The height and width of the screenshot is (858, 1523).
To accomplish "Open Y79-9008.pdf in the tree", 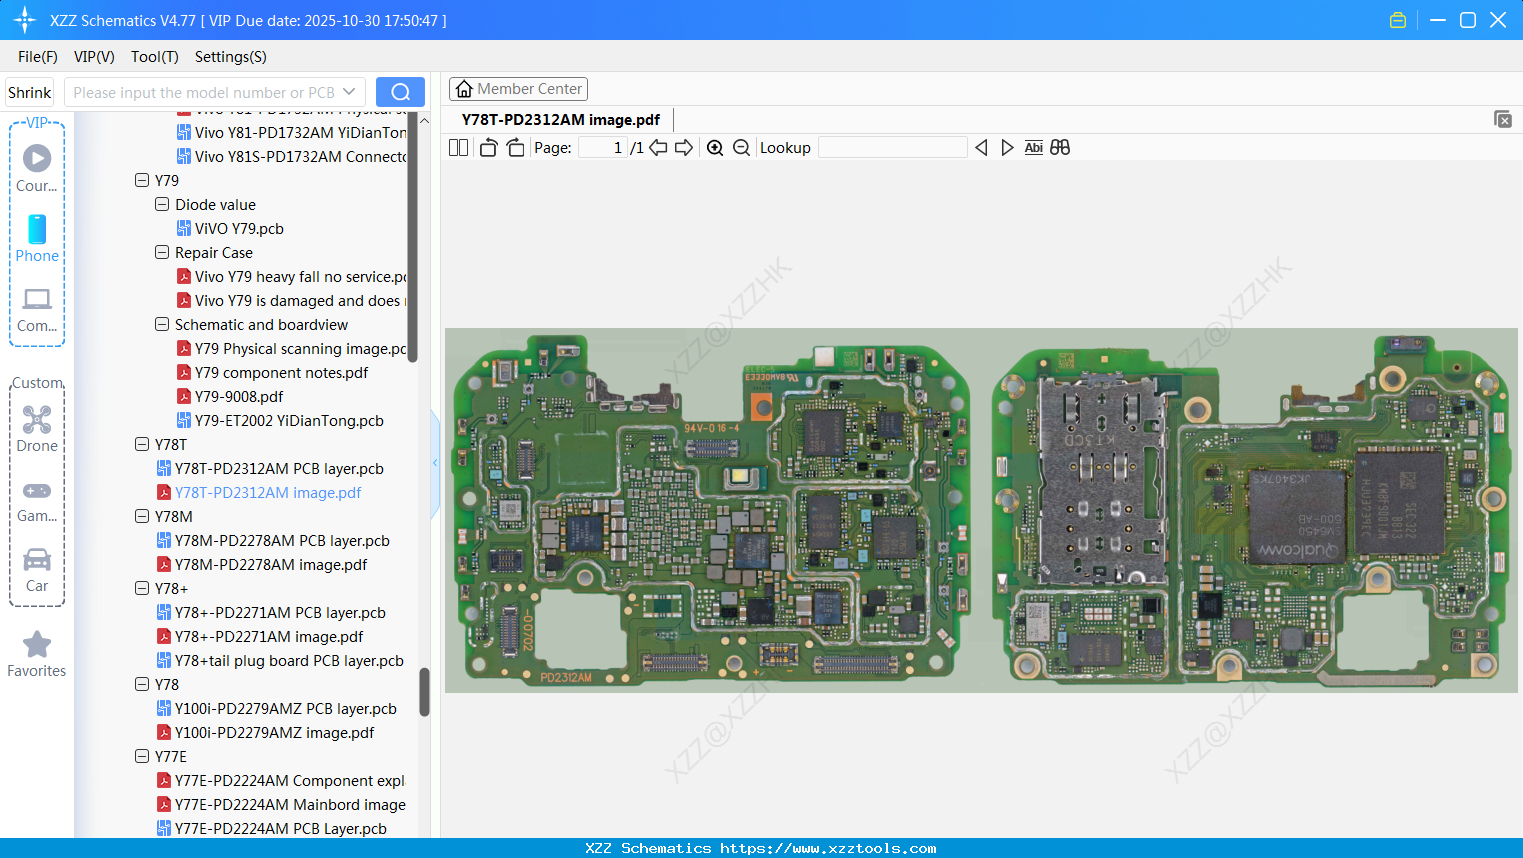I will [x=239, y=396].
